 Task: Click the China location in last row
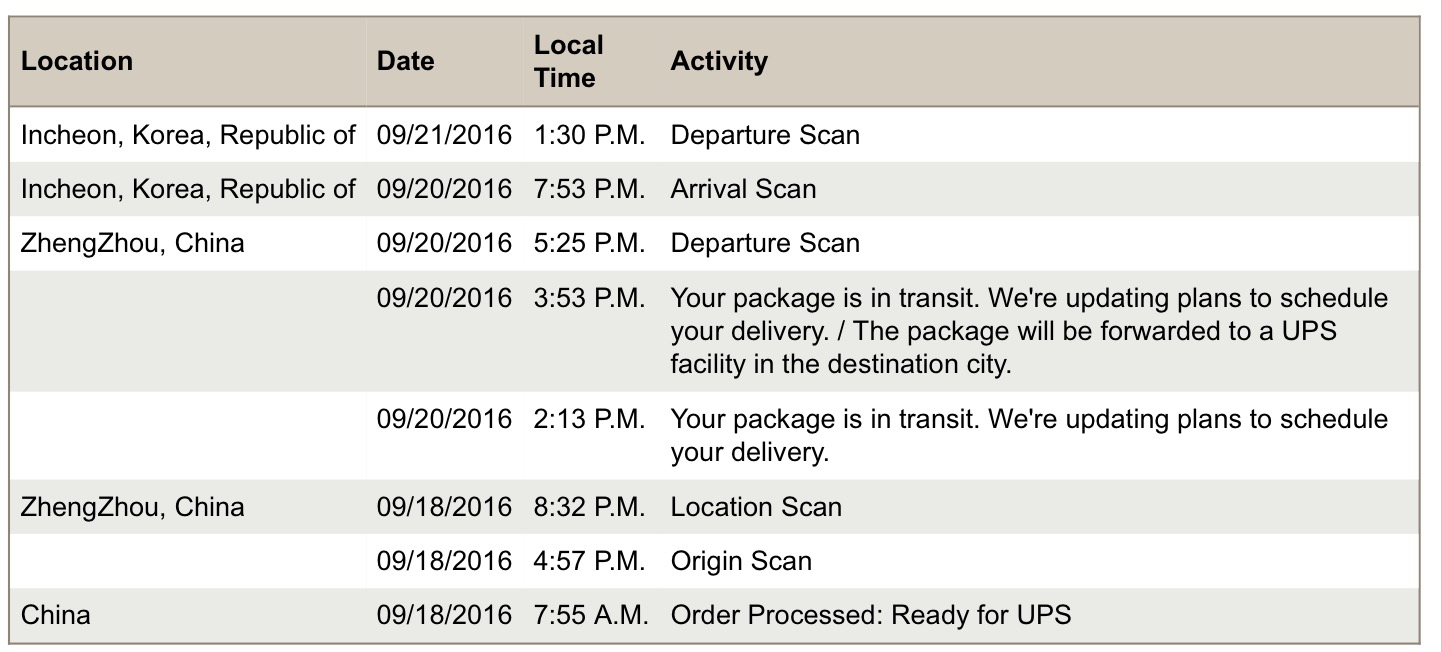(x=56, y=614)
